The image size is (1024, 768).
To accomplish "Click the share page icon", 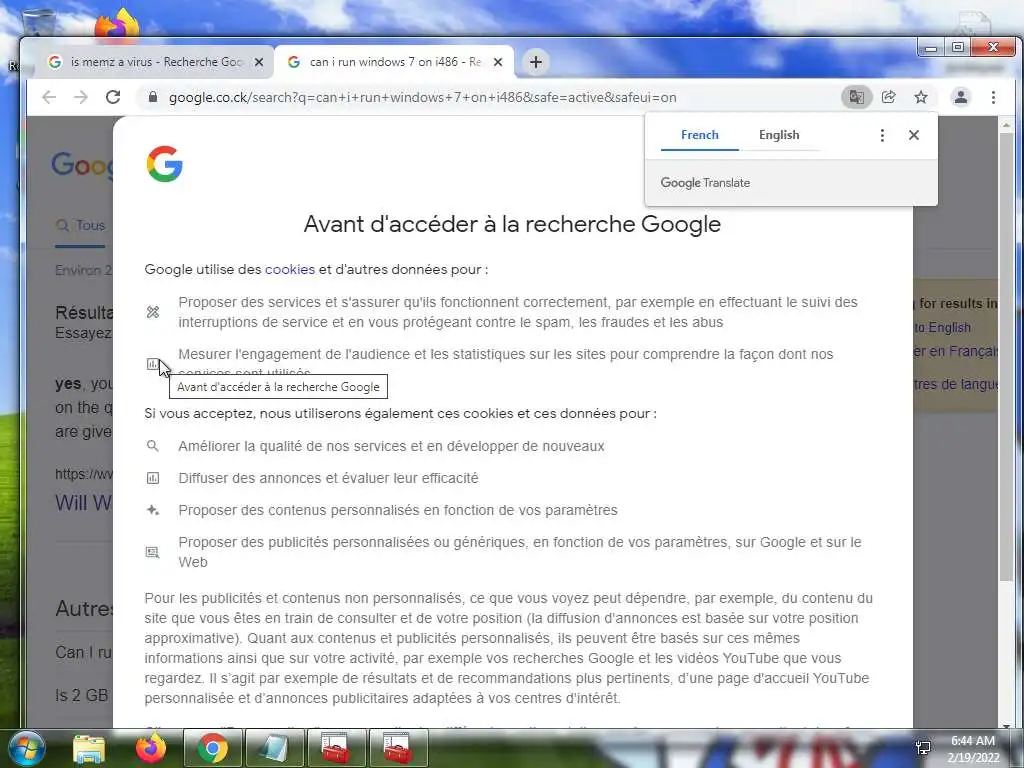I will tap(888, 97).
